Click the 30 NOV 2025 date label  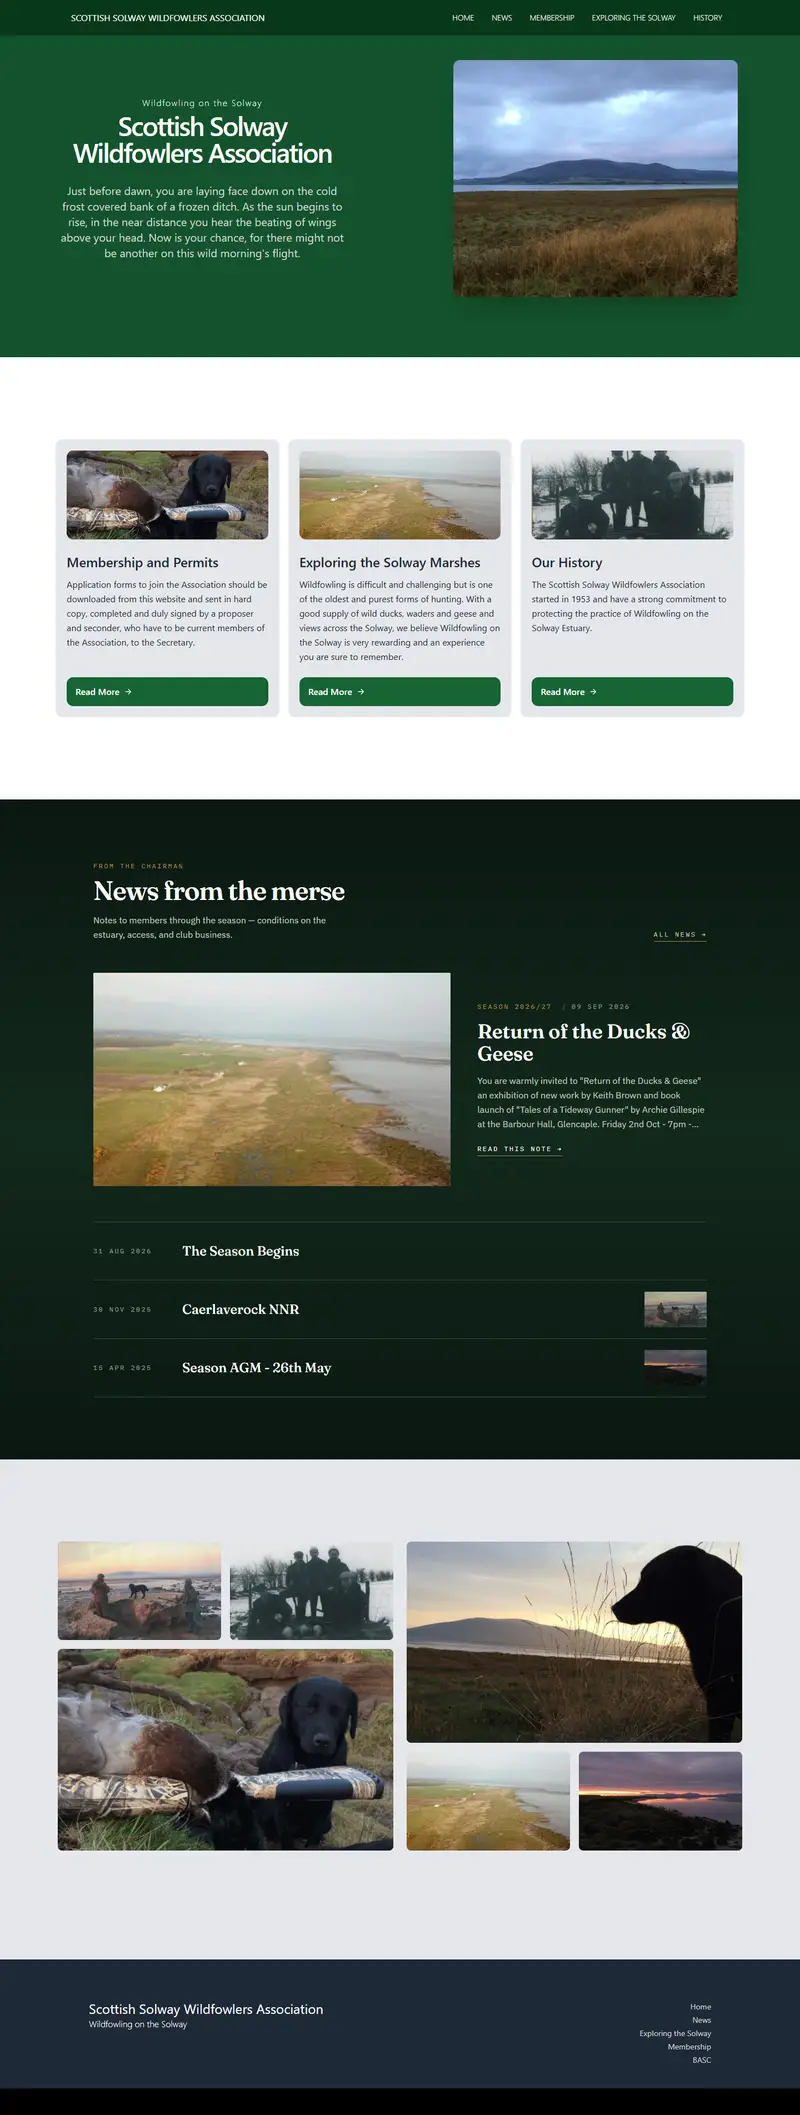tap(122, 1310)
